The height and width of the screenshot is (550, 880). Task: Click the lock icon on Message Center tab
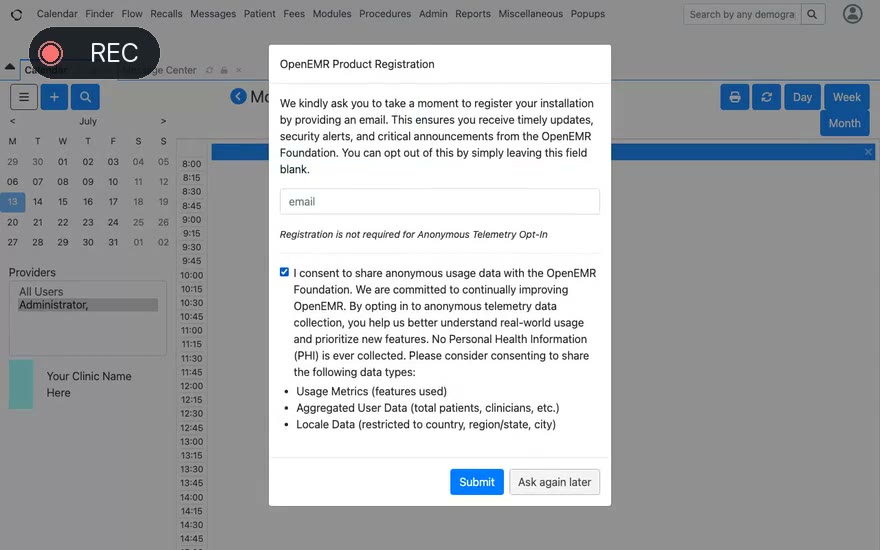pyautogui.click(x=224, y=70)
